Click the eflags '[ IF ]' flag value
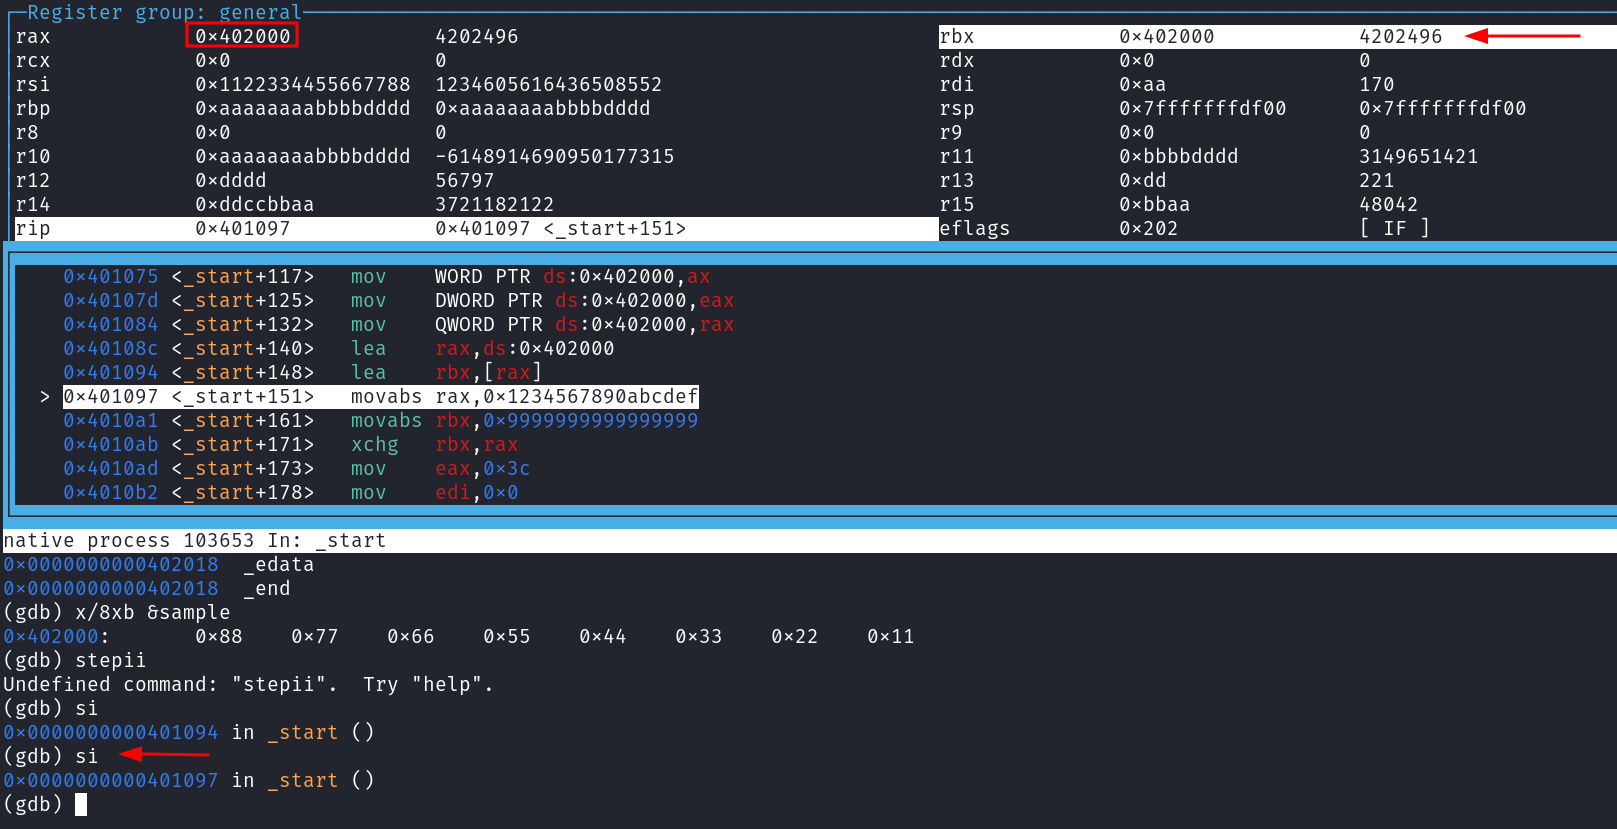This screenshot has width=1617, height=829. click(x=1394, y=229)
